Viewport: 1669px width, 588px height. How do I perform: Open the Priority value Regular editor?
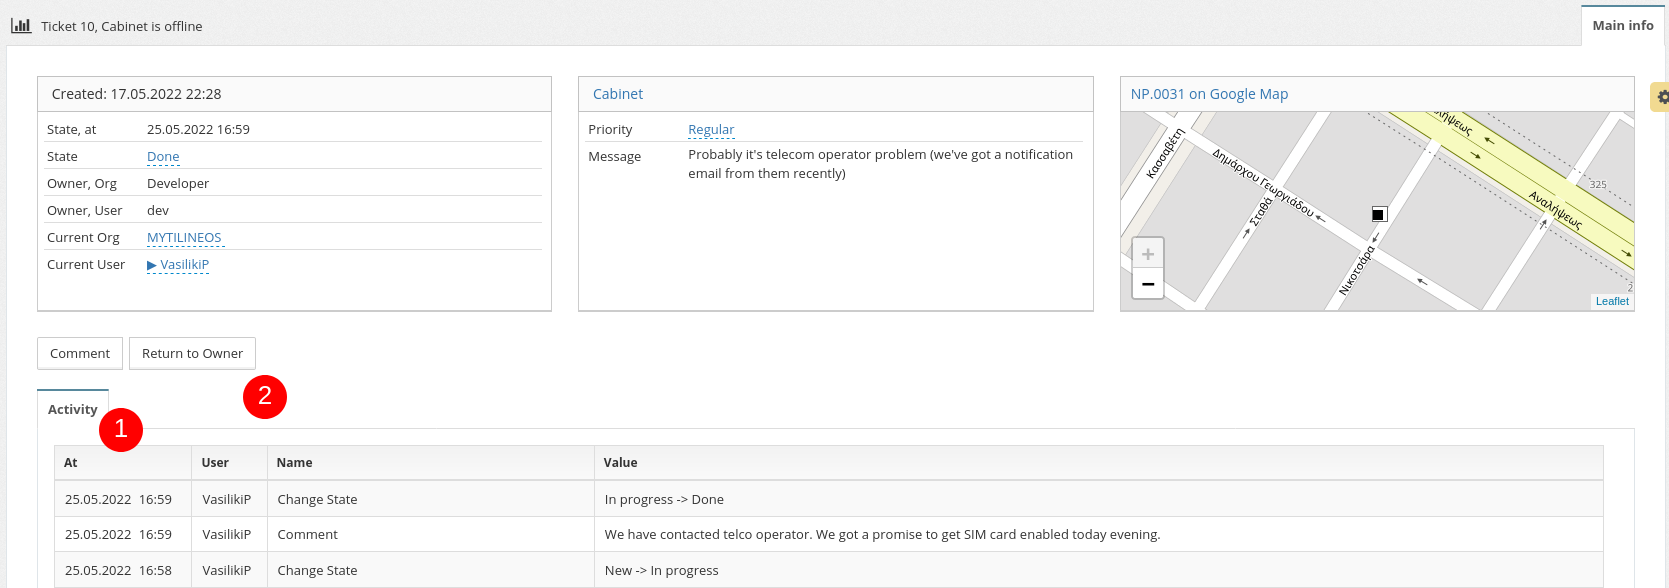pyautogui.click(x=711, y=130)
